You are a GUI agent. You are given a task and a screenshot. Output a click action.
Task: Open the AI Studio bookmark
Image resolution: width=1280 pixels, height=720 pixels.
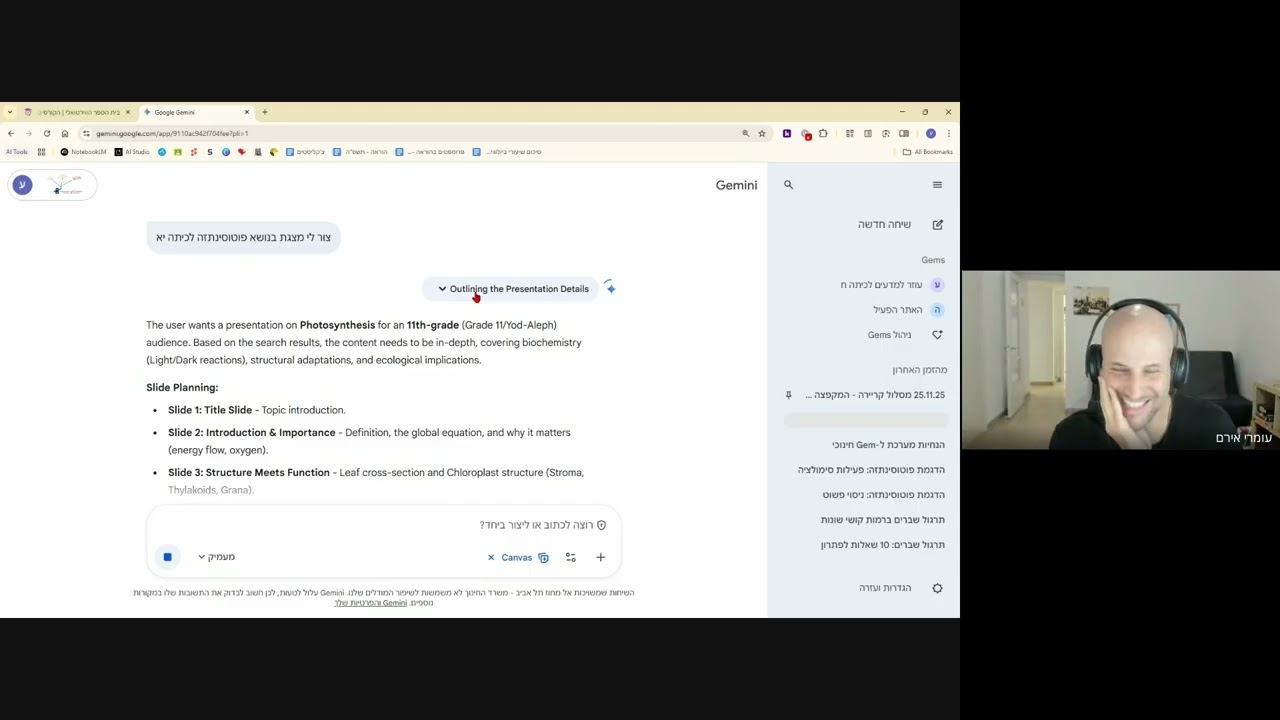(x=132, y=152)
